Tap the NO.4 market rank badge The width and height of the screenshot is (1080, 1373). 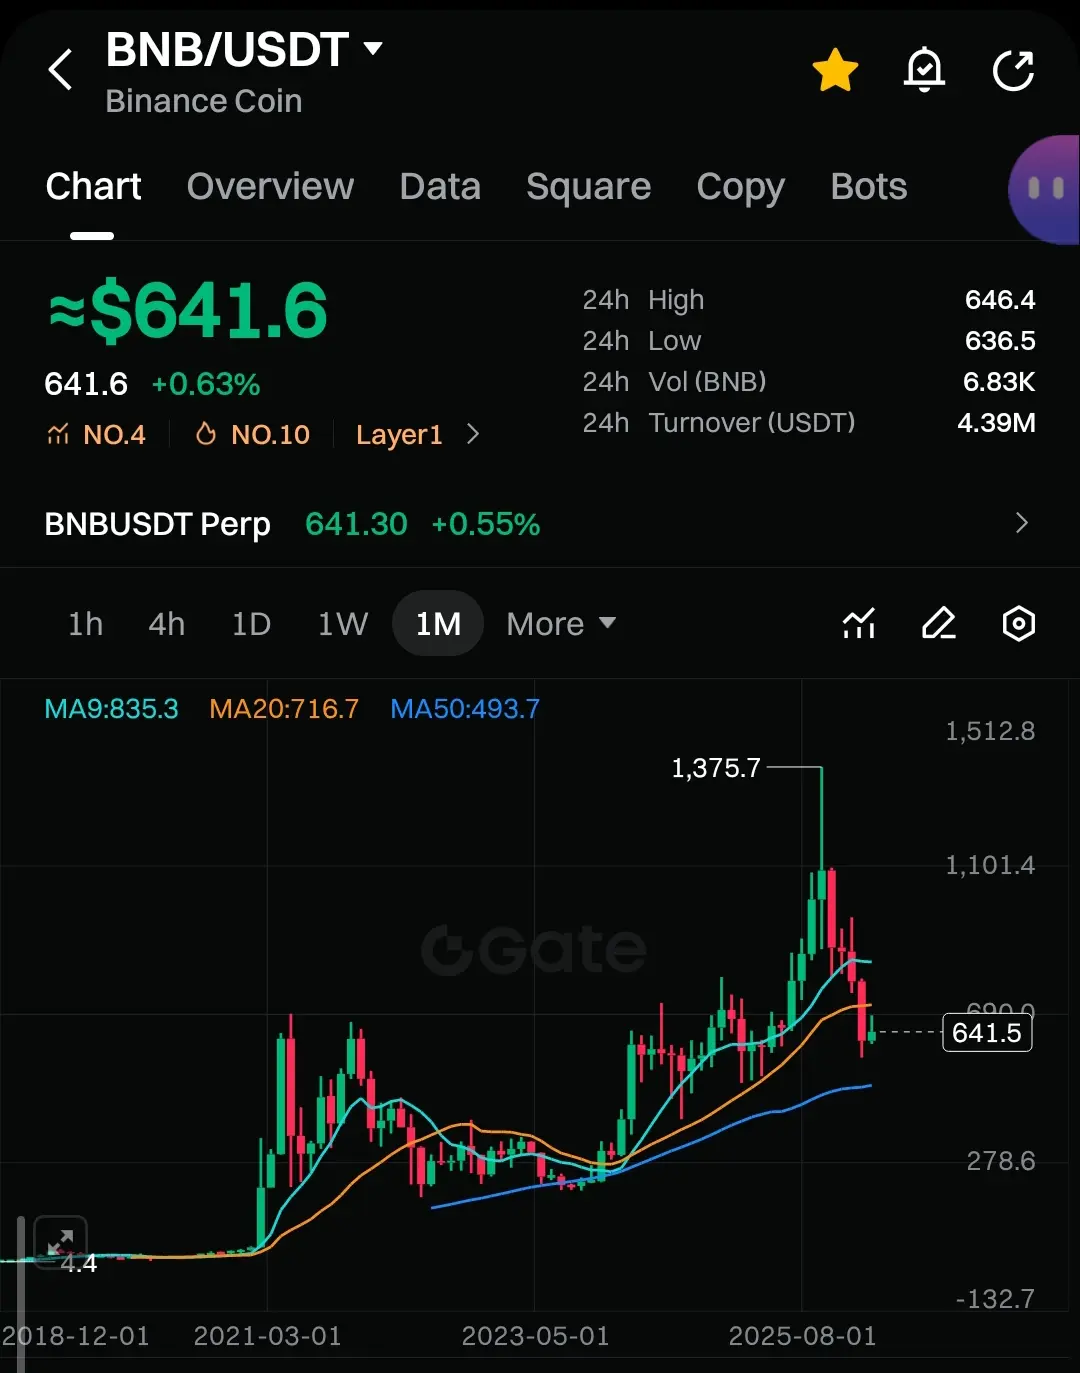[97, 434]
